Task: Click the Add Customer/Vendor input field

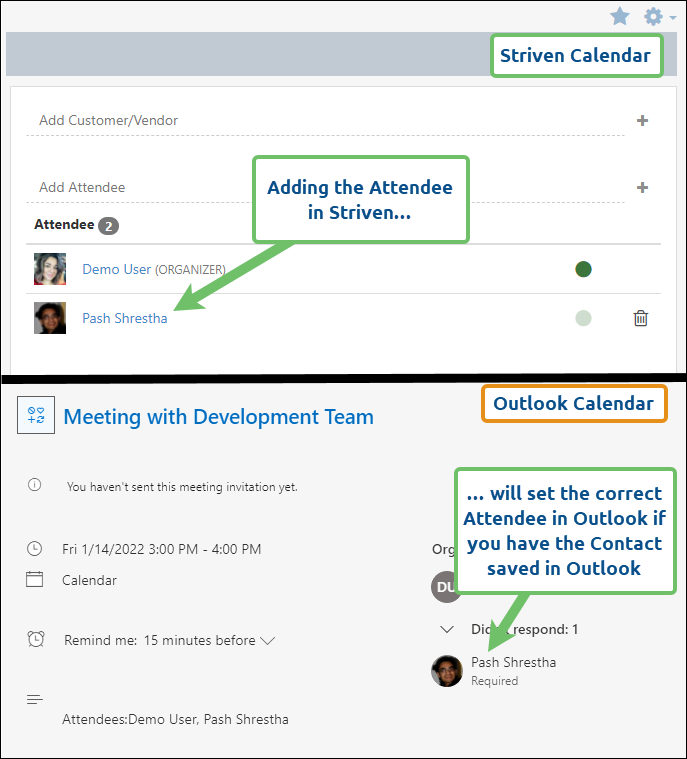Action: (325, 121)
